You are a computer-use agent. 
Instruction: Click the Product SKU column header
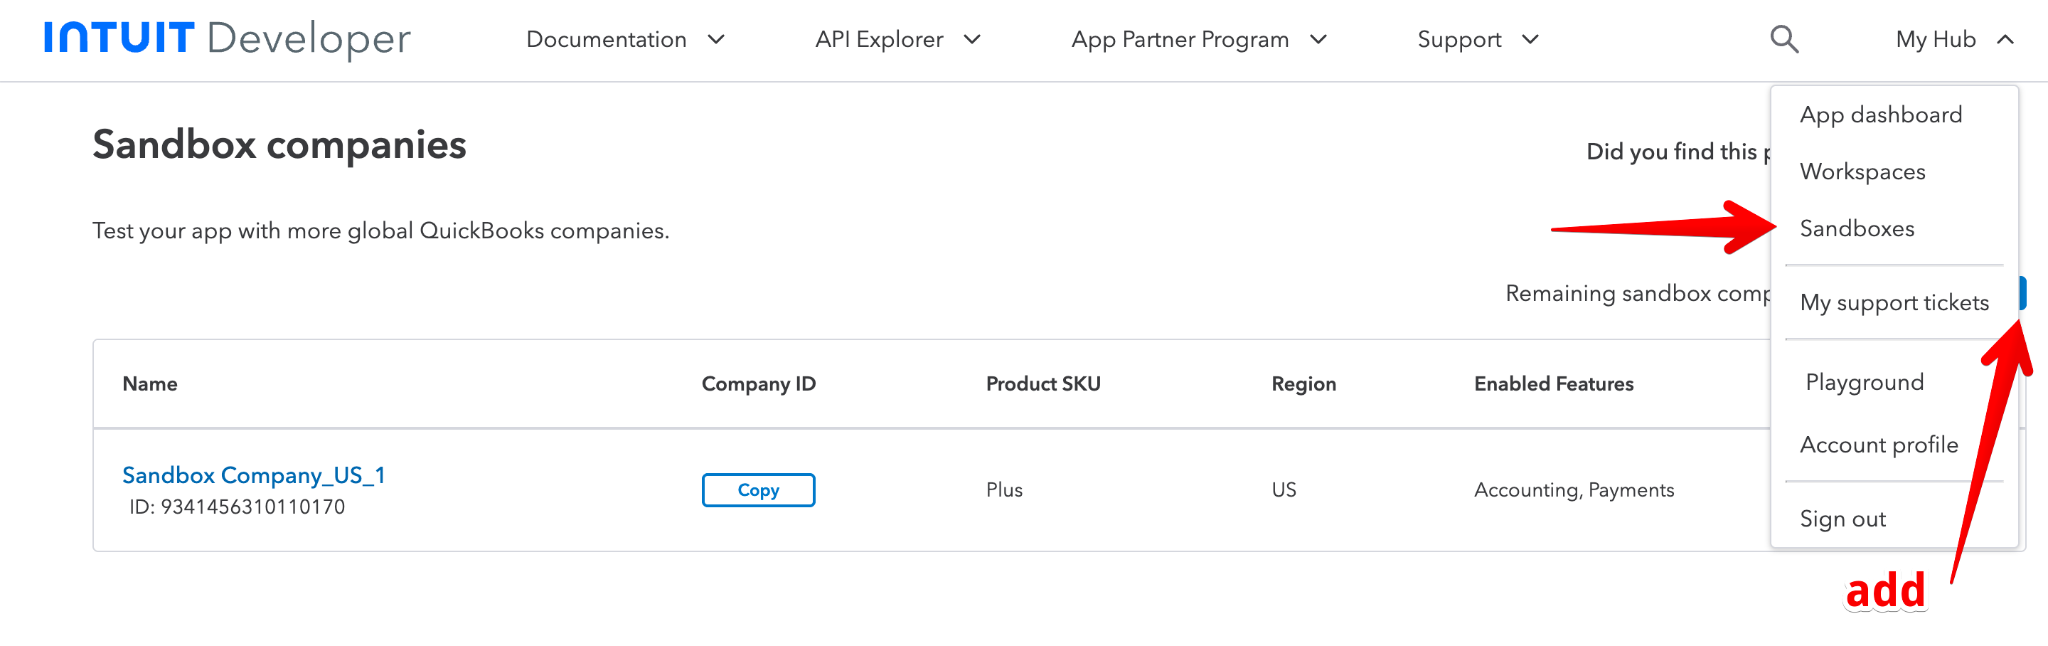click(x=1042, y=384)
